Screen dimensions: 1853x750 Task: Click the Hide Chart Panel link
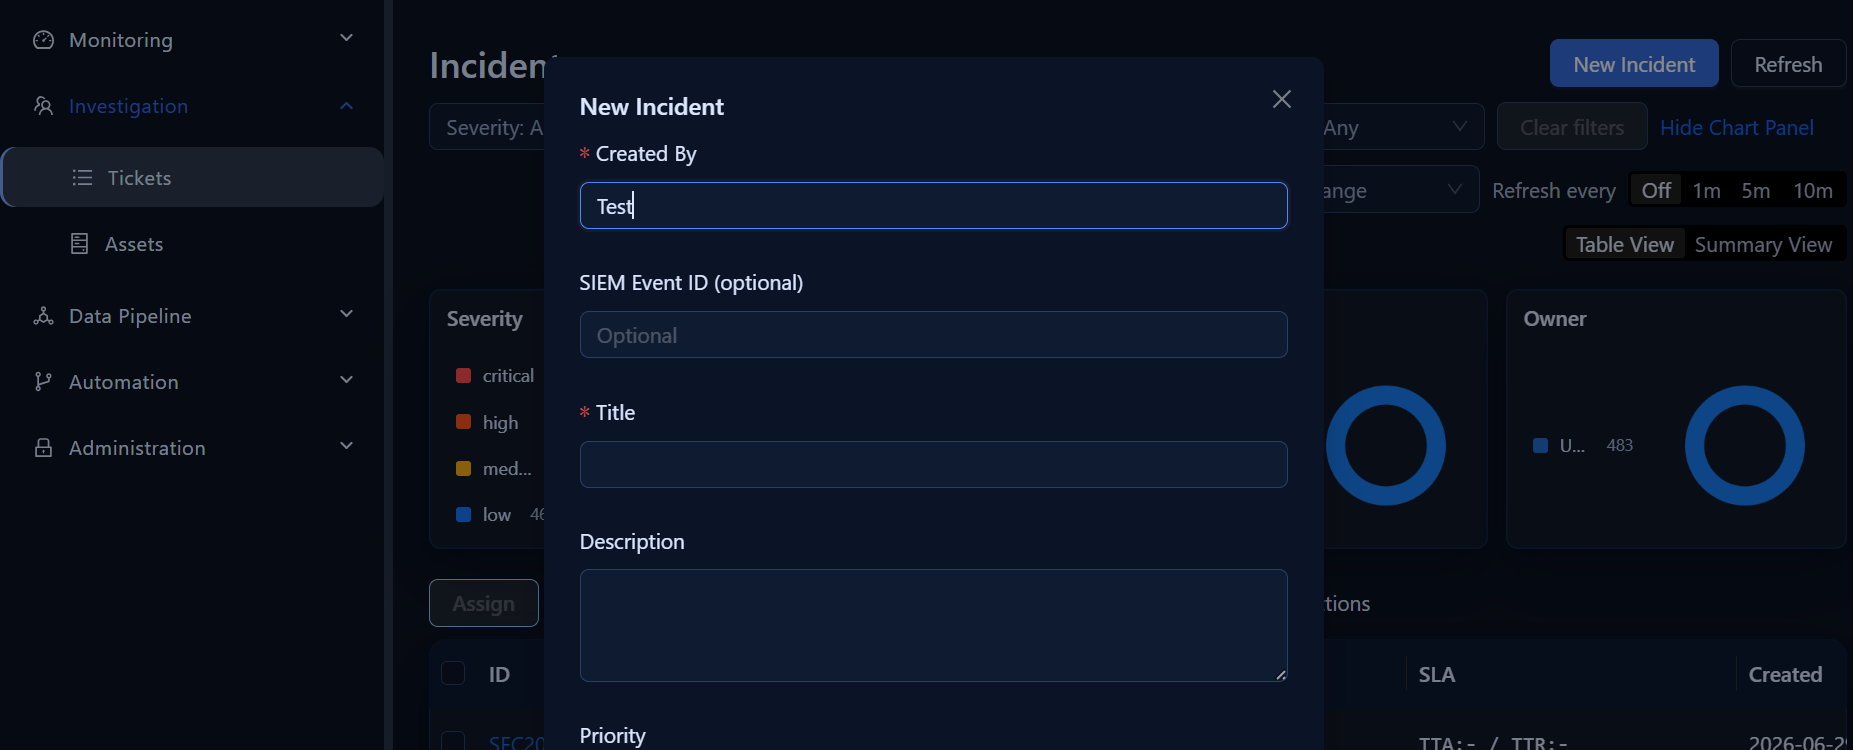tap(1736, 128)
